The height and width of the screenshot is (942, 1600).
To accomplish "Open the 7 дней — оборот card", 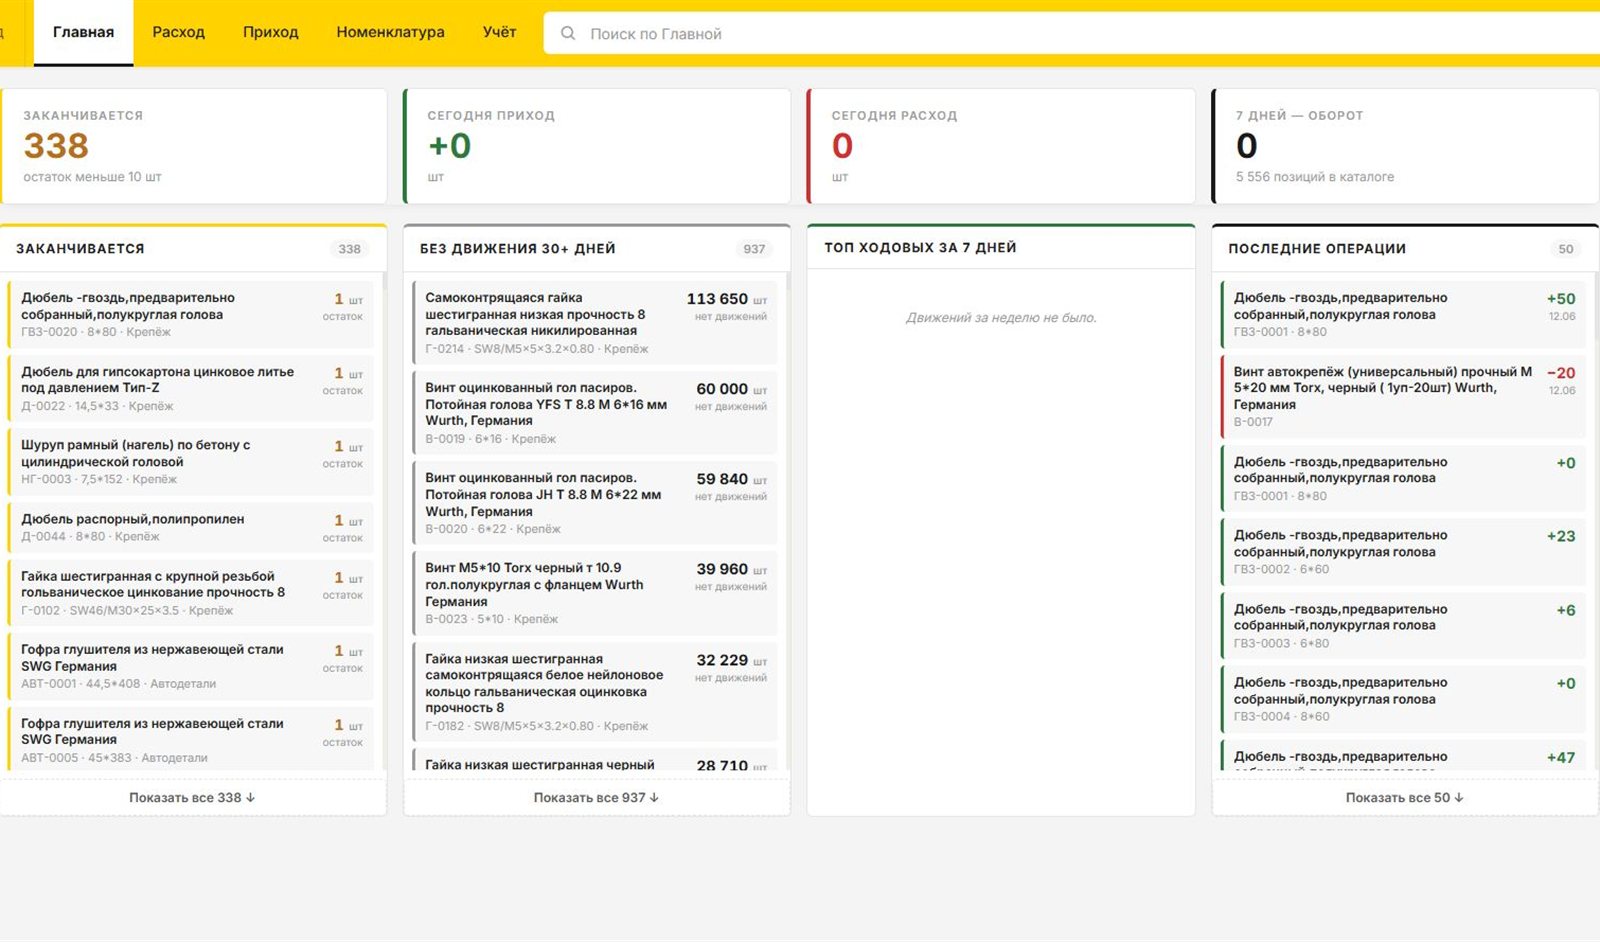I will point(1405,146).
